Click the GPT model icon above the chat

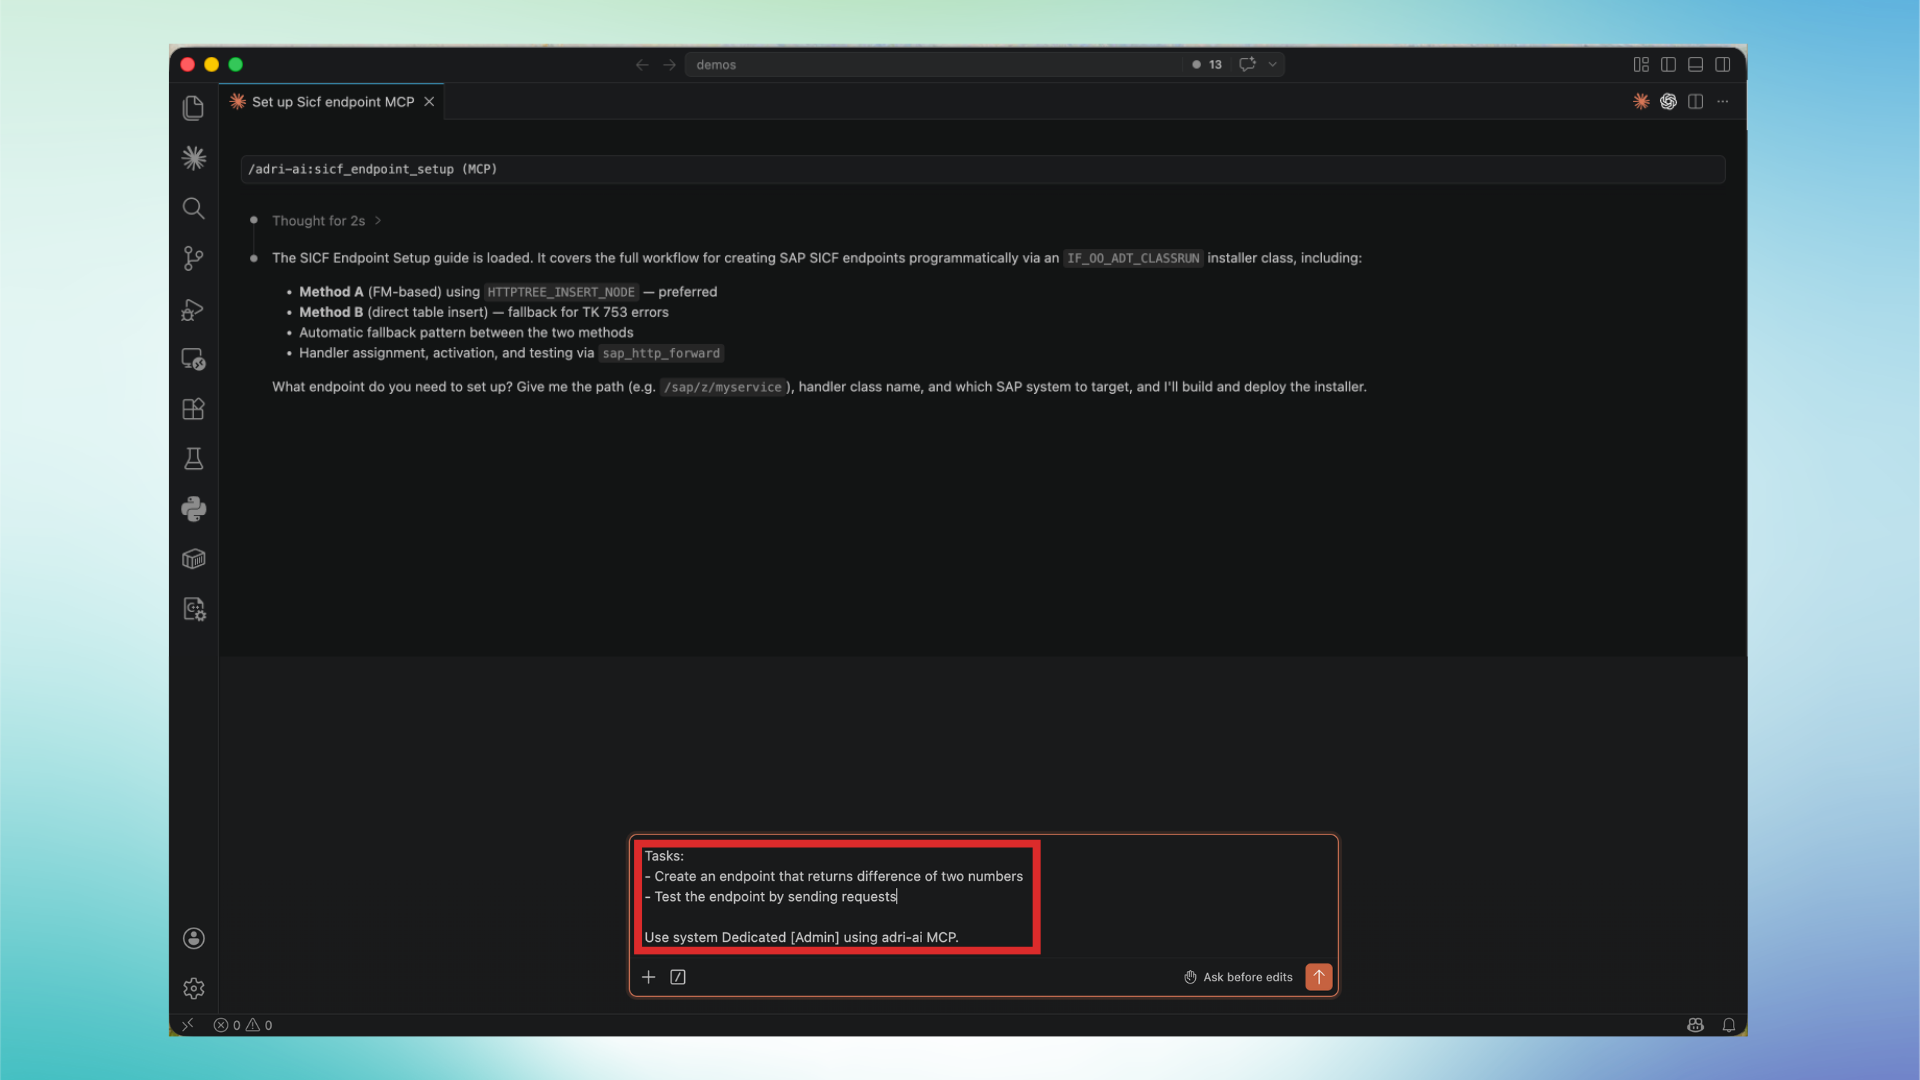[x=1668, y=101]
